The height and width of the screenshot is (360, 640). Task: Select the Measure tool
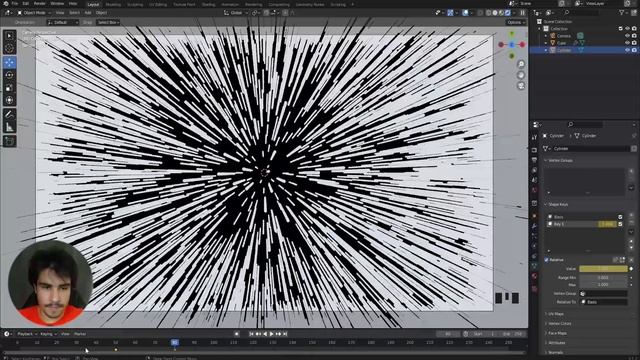[9, 127]
